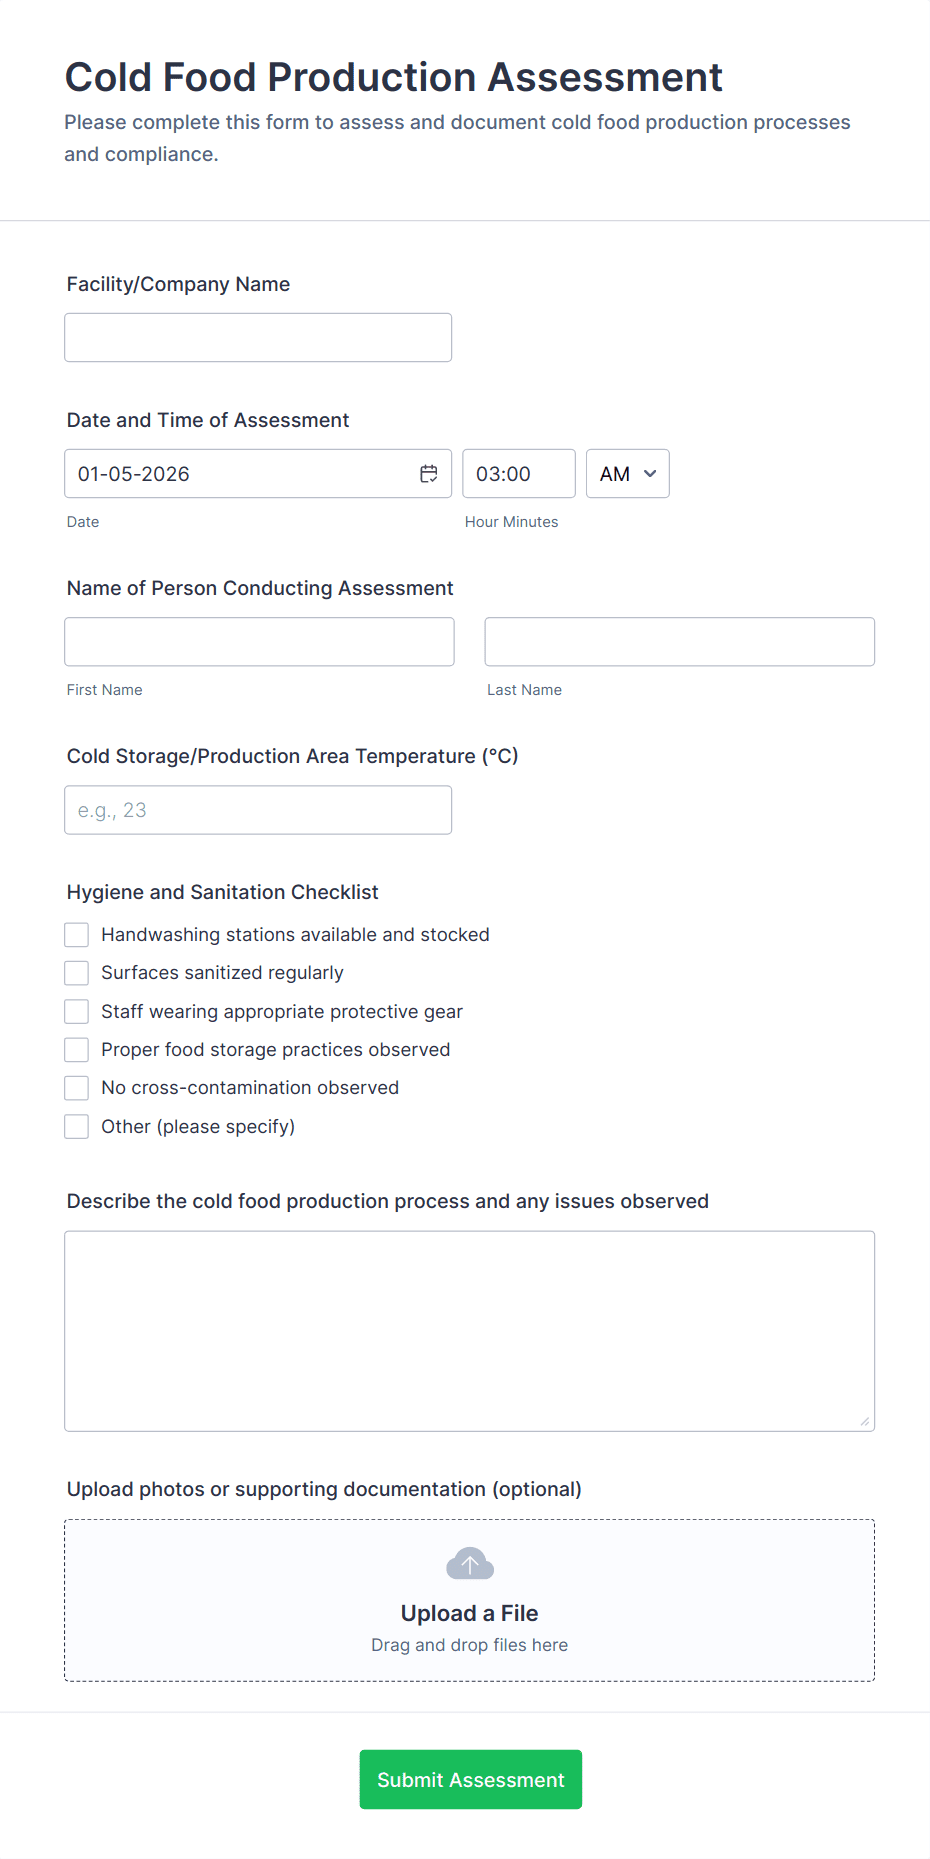Click Submit Assessment
Screen dimensions: 930x1859
pyautogui.click(x=469, y=1779)
